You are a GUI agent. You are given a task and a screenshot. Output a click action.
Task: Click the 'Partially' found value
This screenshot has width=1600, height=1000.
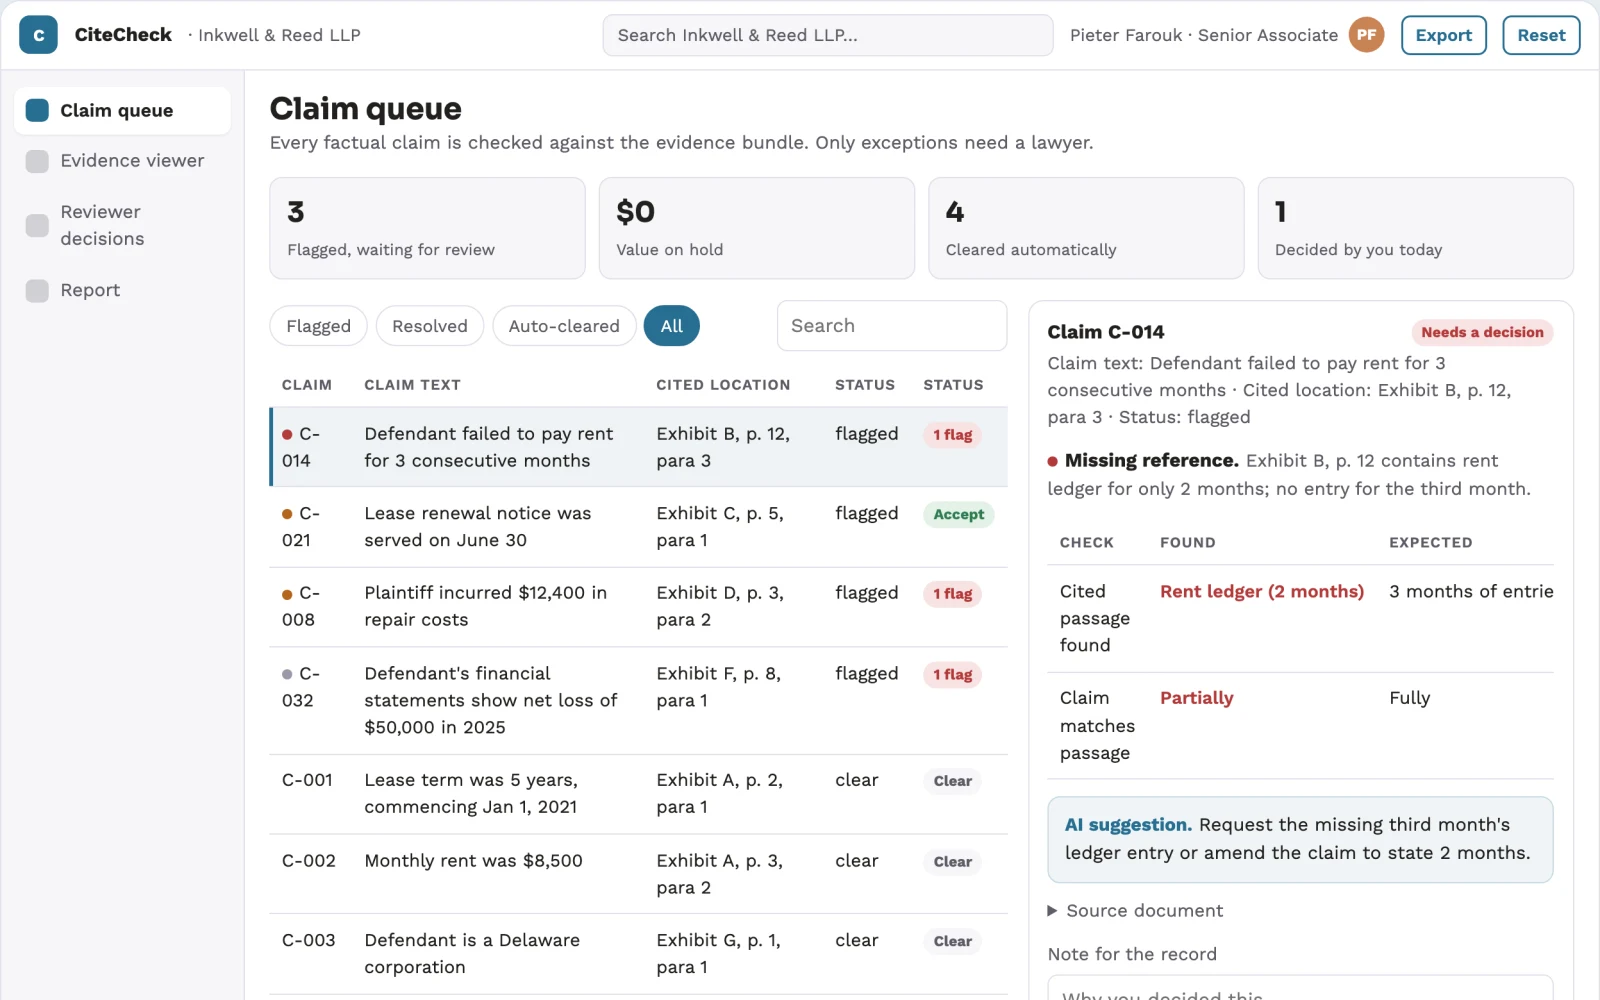tap(1196, 698)
